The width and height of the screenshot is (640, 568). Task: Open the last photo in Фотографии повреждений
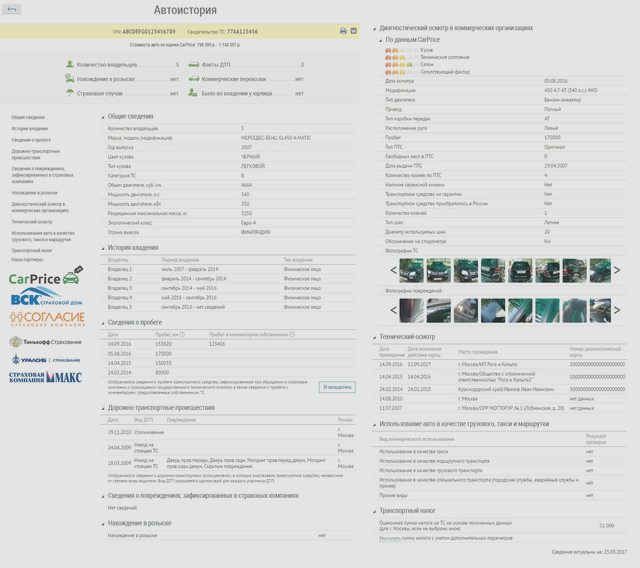[600, 310]
